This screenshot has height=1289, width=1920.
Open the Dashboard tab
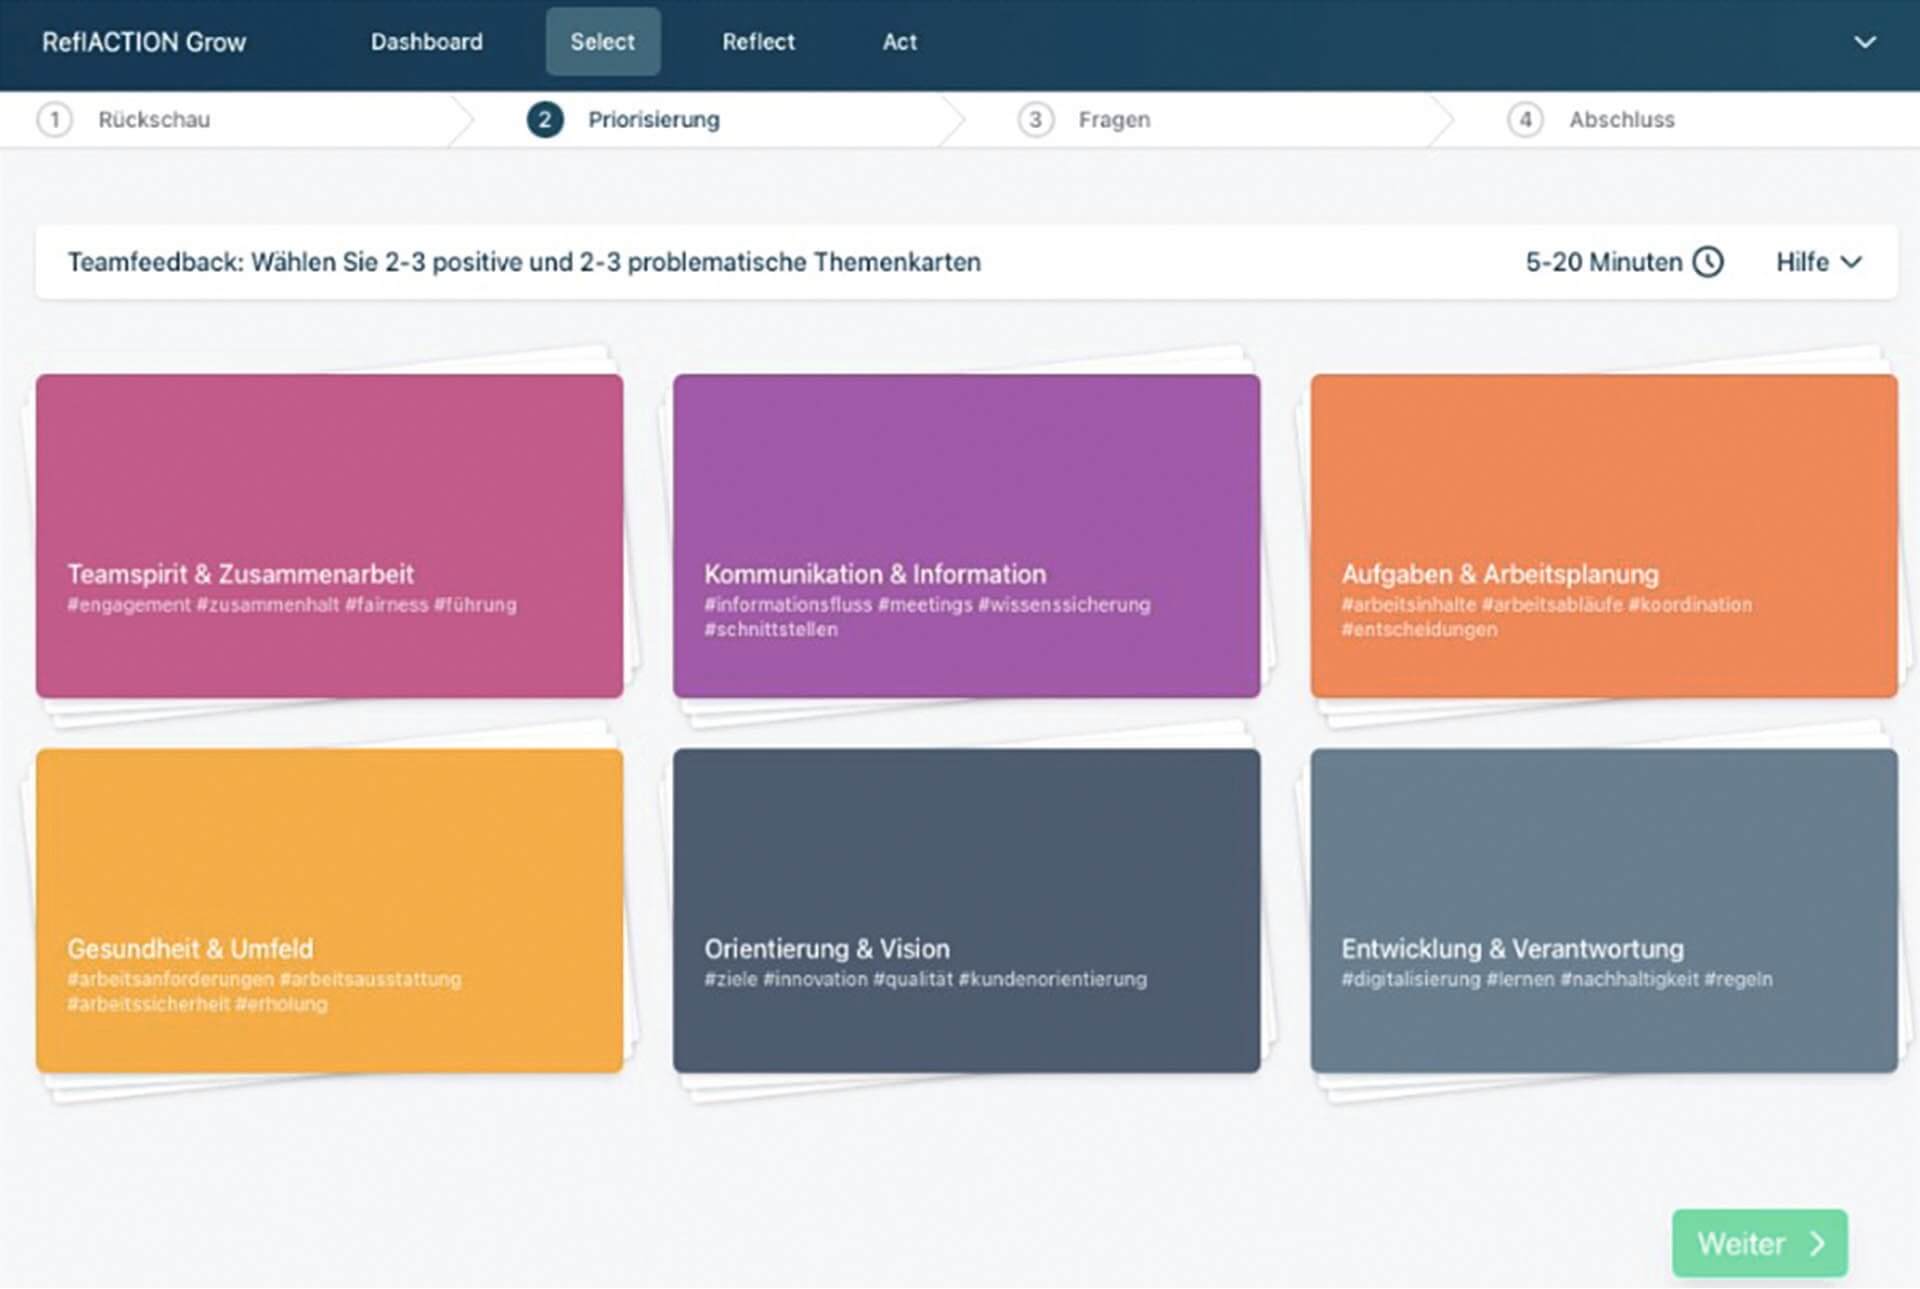point(426,42)
